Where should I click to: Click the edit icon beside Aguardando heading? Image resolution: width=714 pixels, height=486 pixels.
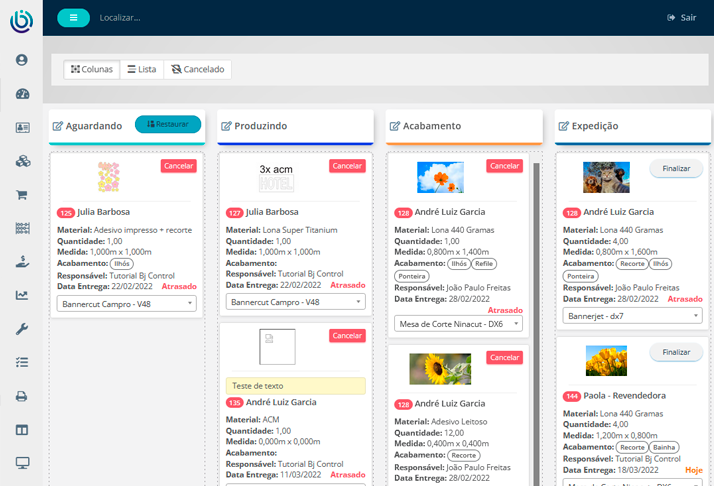(57, 126)
